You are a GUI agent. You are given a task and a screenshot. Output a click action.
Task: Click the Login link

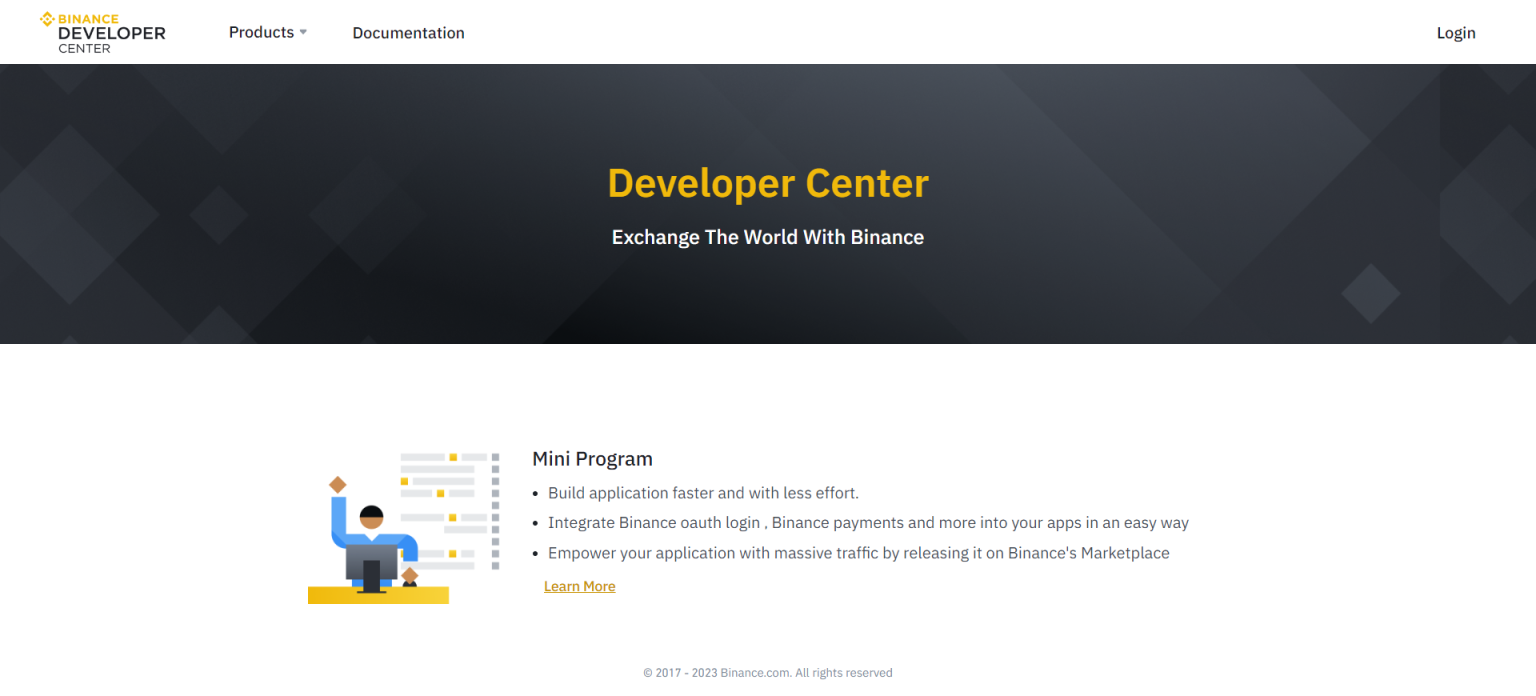1455,33
